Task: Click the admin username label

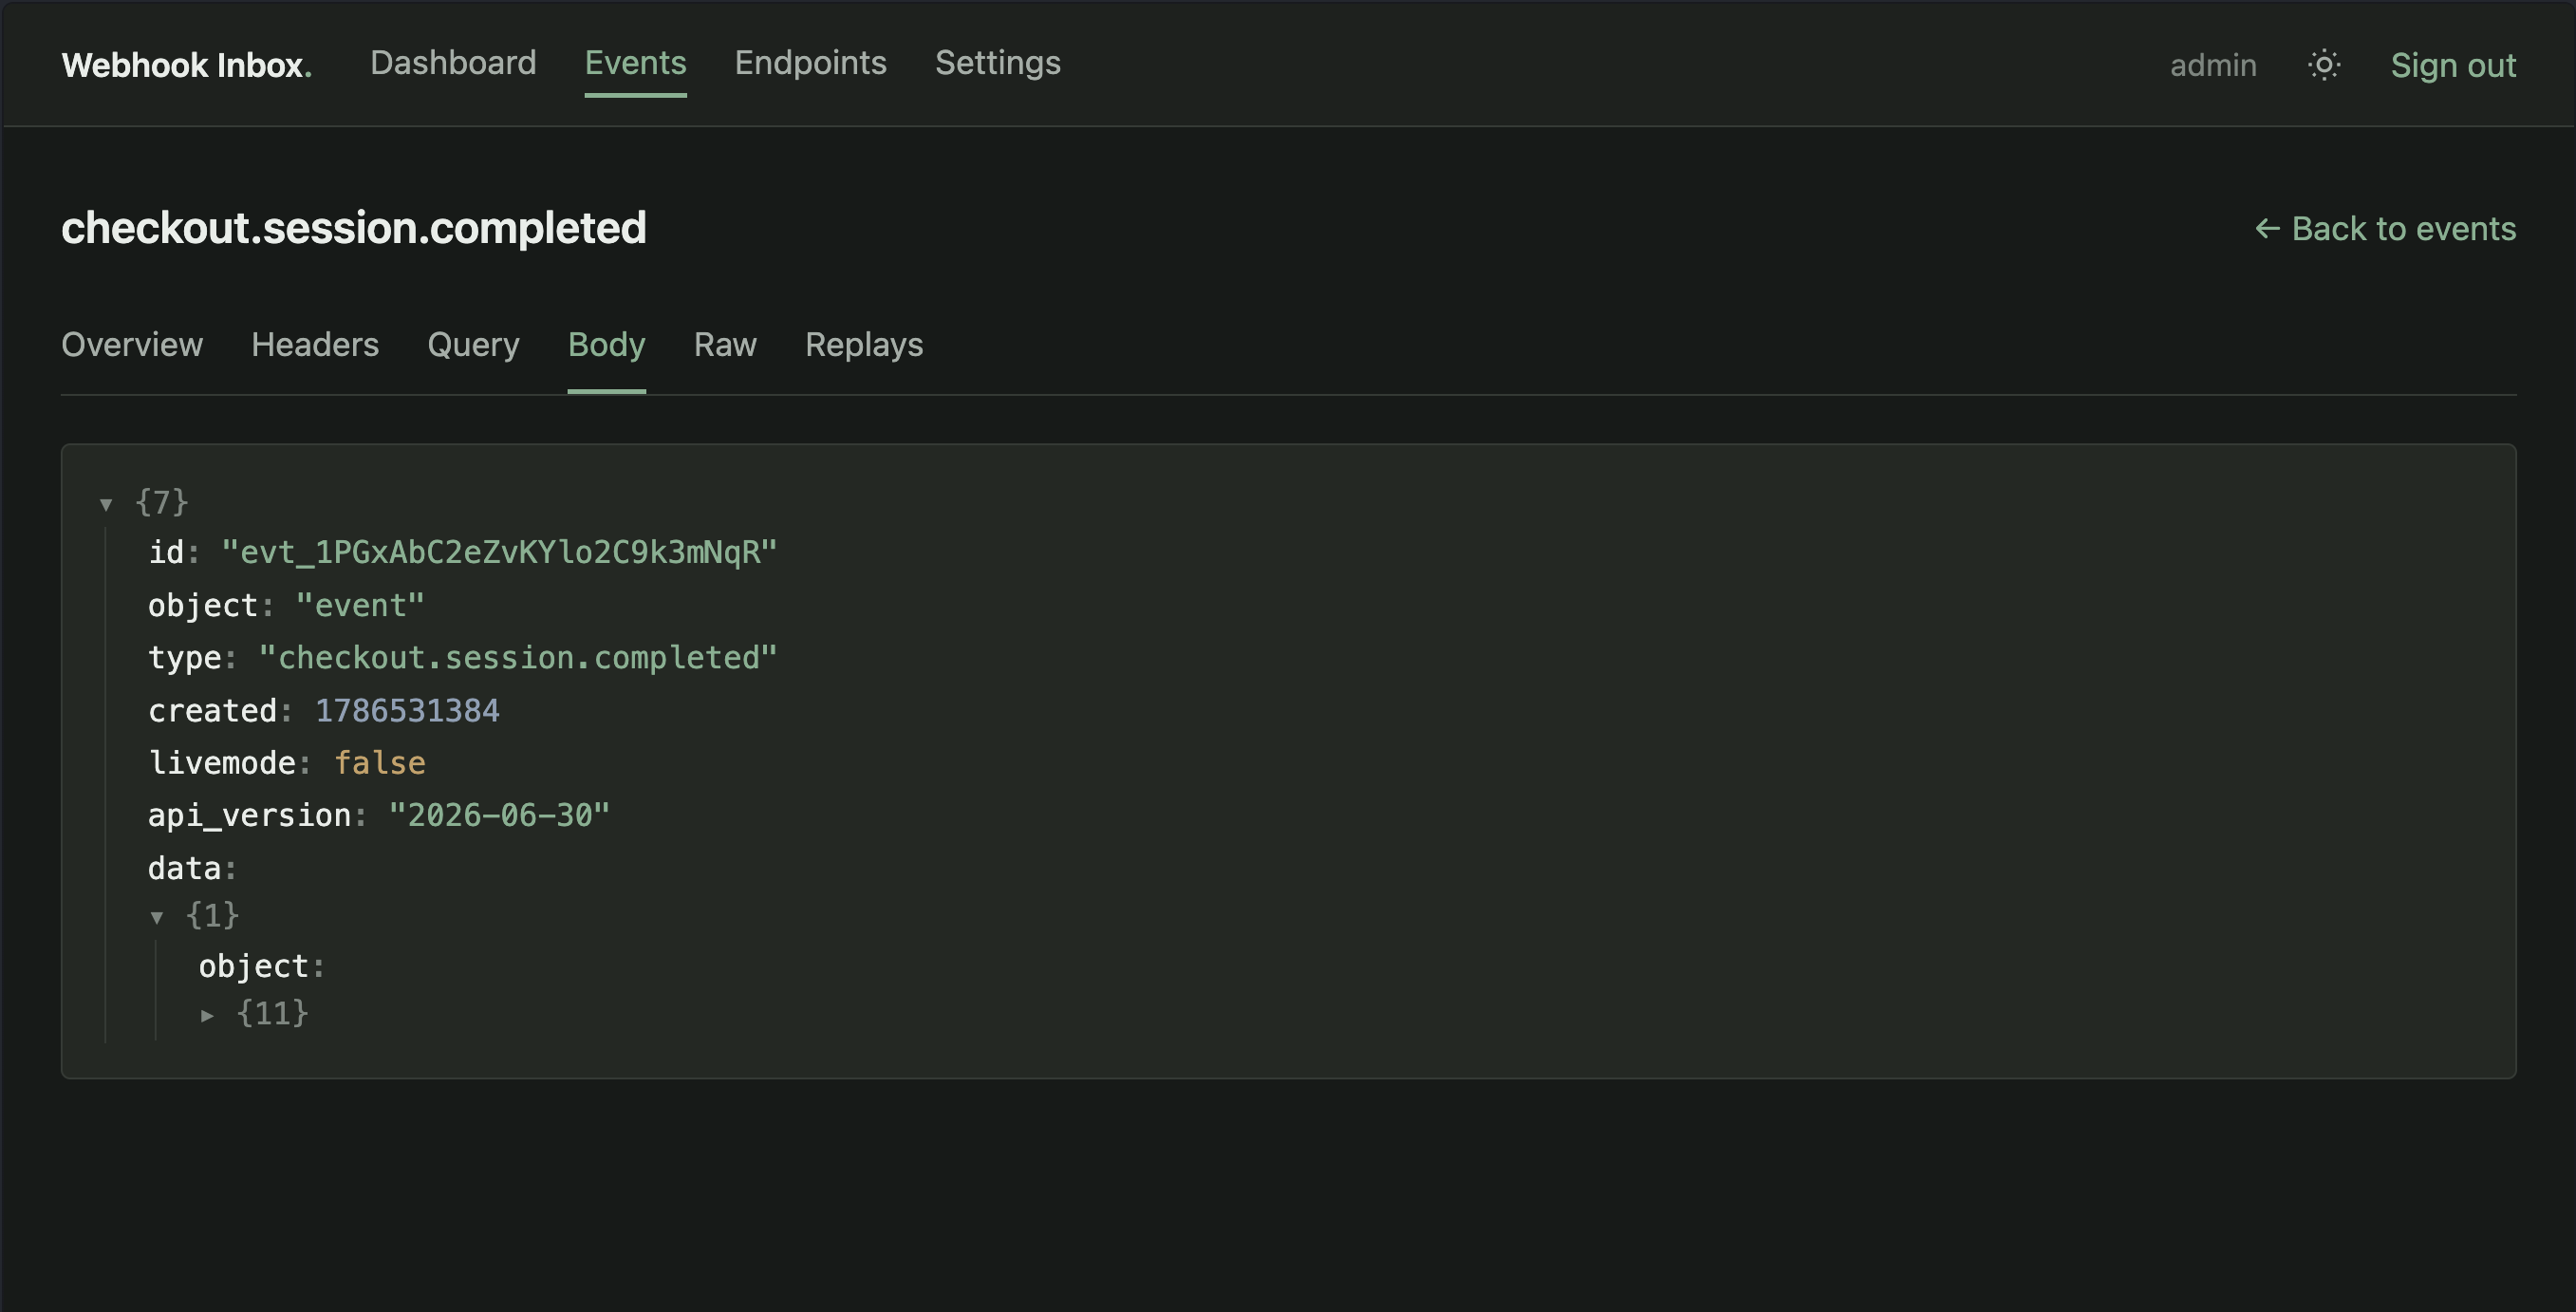Action: point(2213,65)
